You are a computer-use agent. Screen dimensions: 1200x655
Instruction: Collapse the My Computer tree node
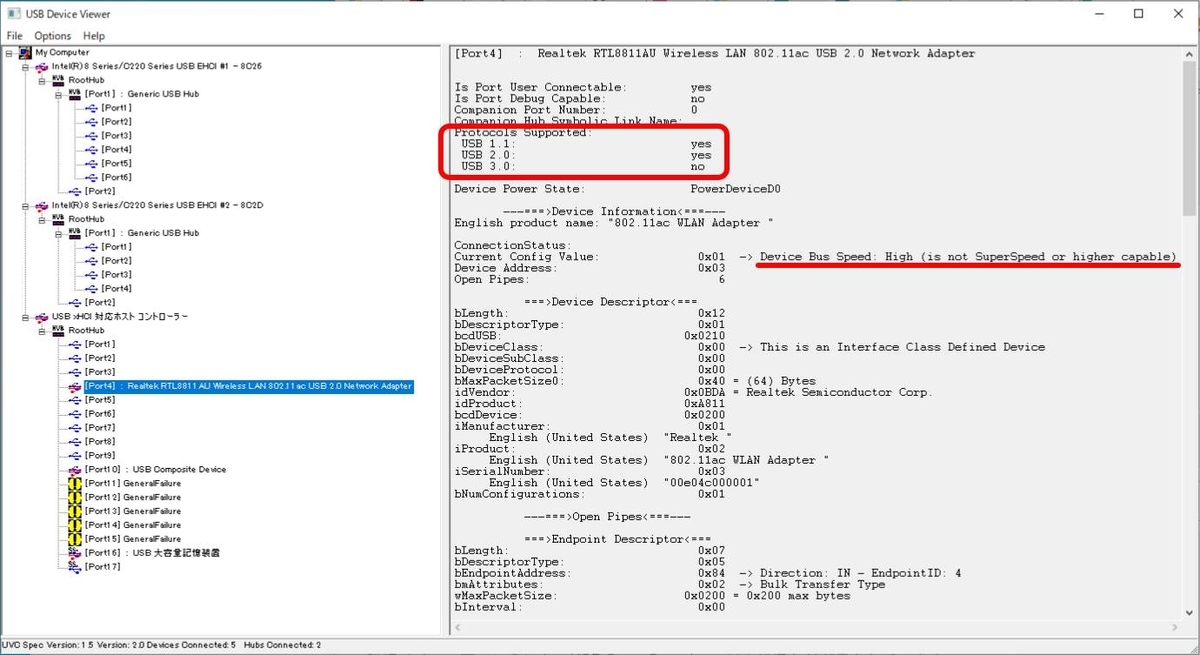pos(8,52)
